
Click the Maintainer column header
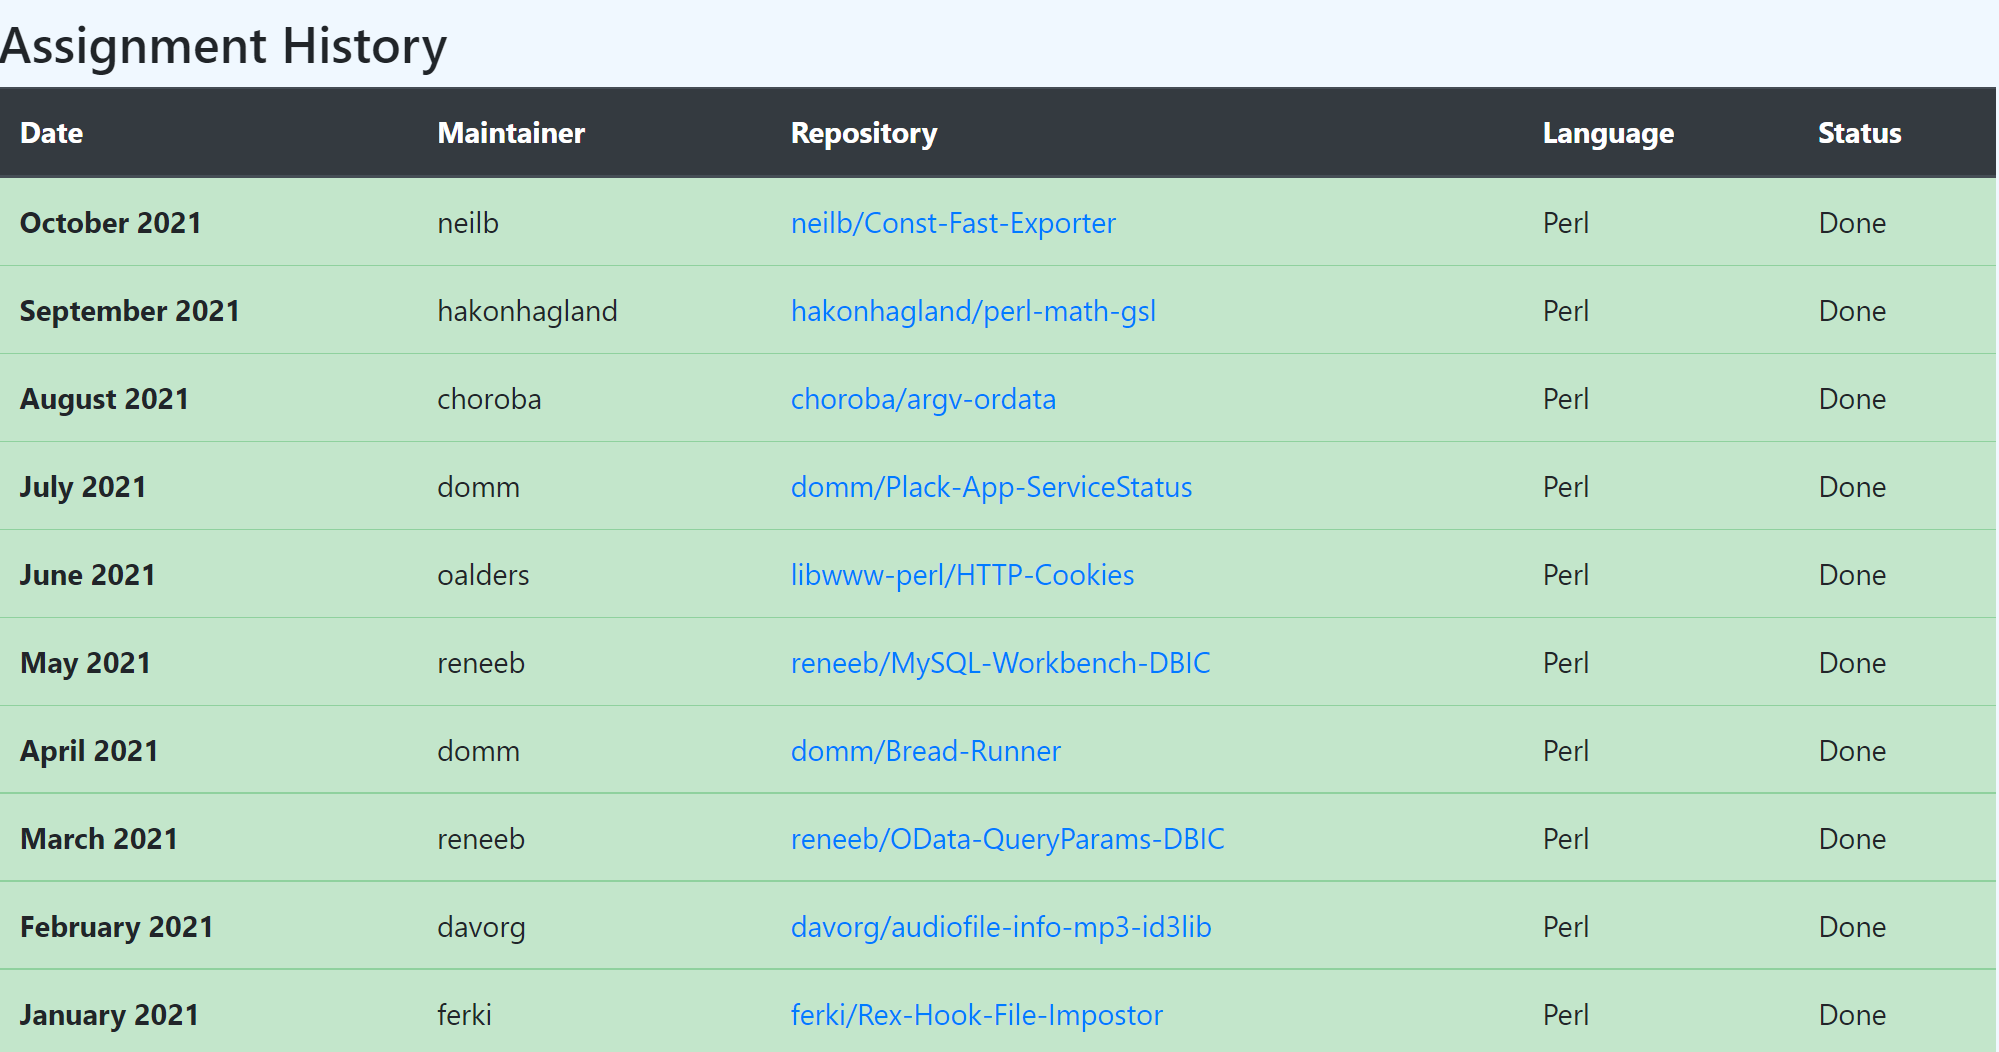[511, 133]
